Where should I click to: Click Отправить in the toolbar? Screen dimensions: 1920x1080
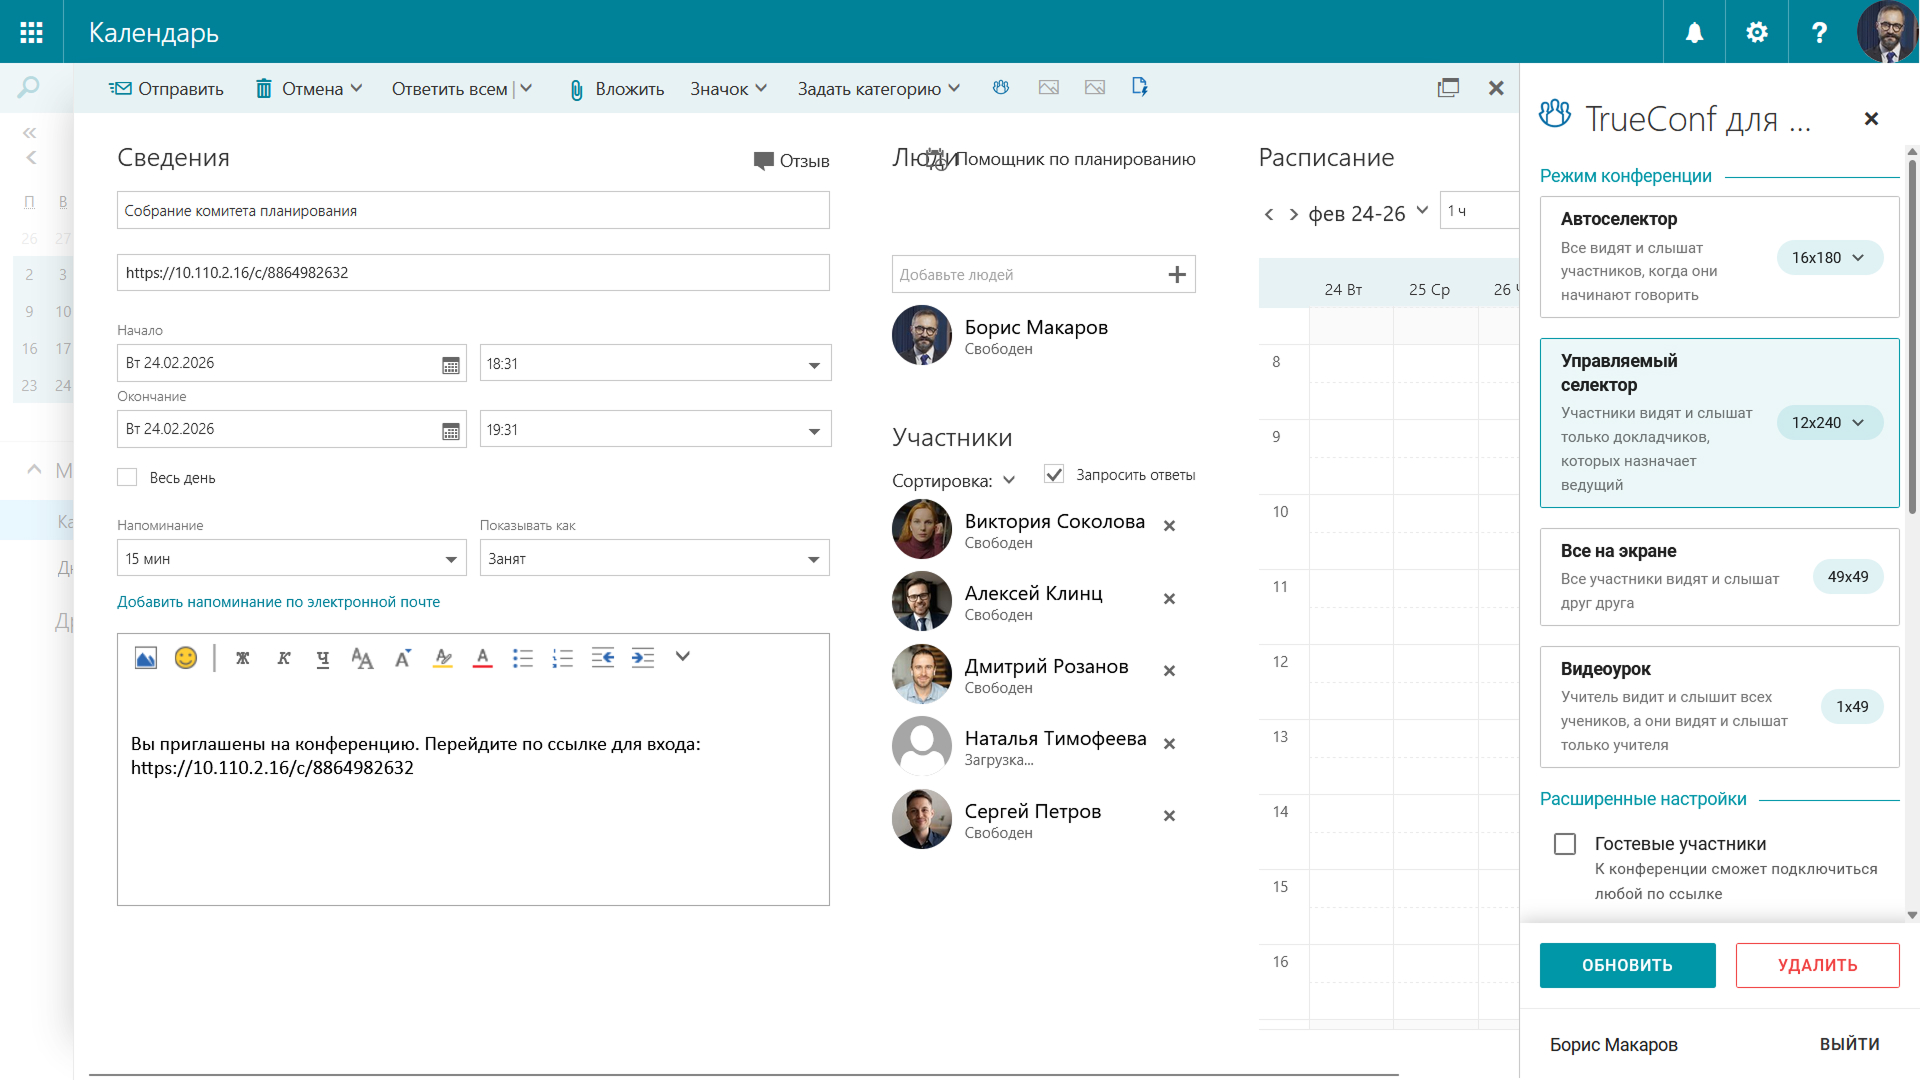pos(167,89)
